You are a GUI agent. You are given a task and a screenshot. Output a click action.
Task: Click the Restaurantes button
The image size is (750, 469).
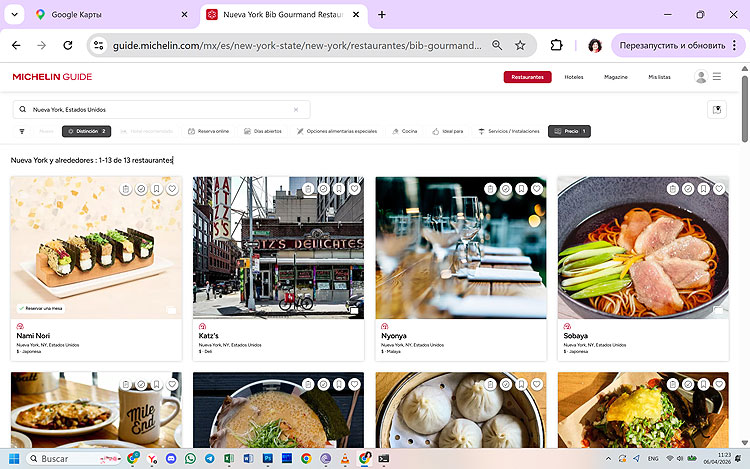[x=527, y=77]
